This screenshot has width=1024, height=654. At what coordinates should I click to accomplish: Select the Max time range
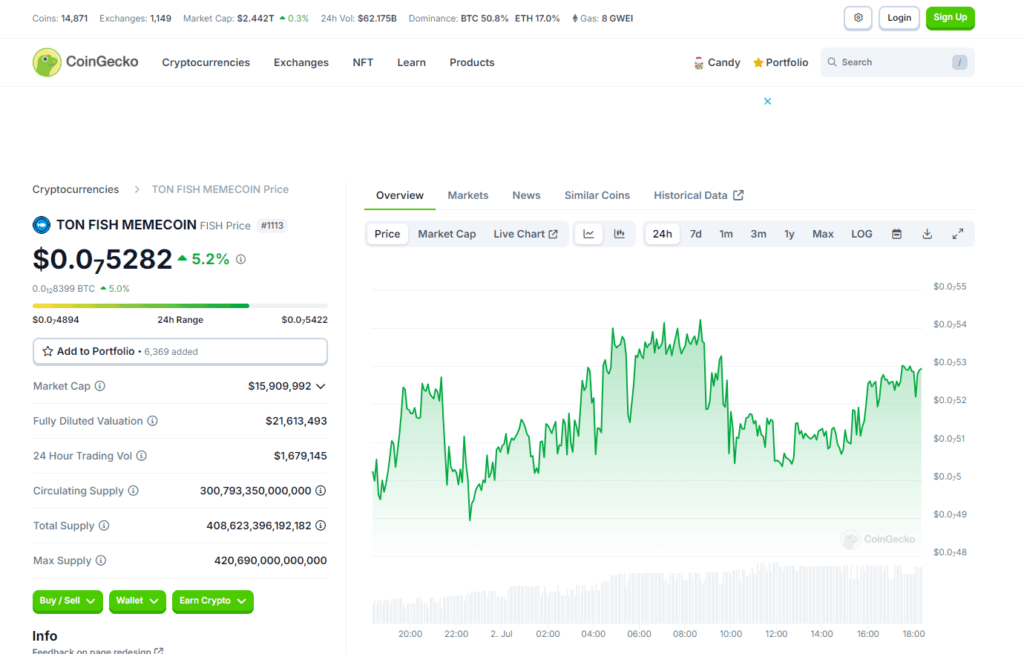pos(823,234)
